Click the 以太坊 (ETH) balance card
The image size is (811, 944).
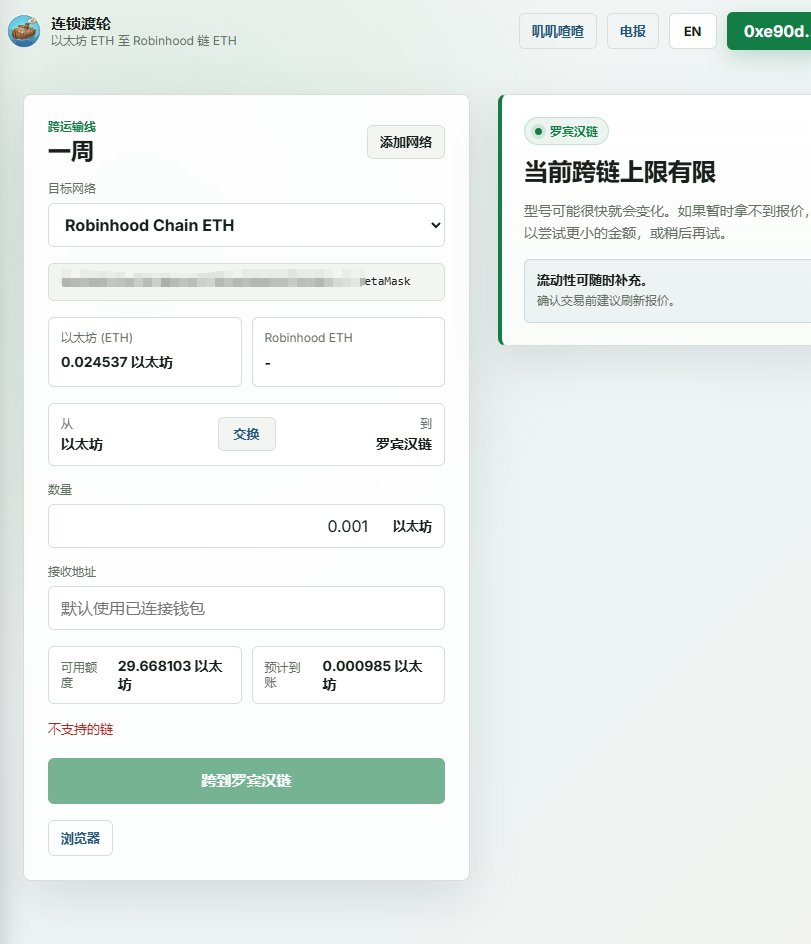(x=144, y=352)
